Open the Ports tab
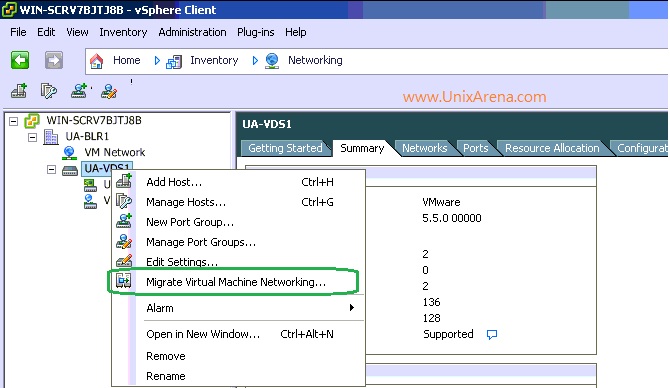Viewport: 670px width, 388px height. click(476, 148)
